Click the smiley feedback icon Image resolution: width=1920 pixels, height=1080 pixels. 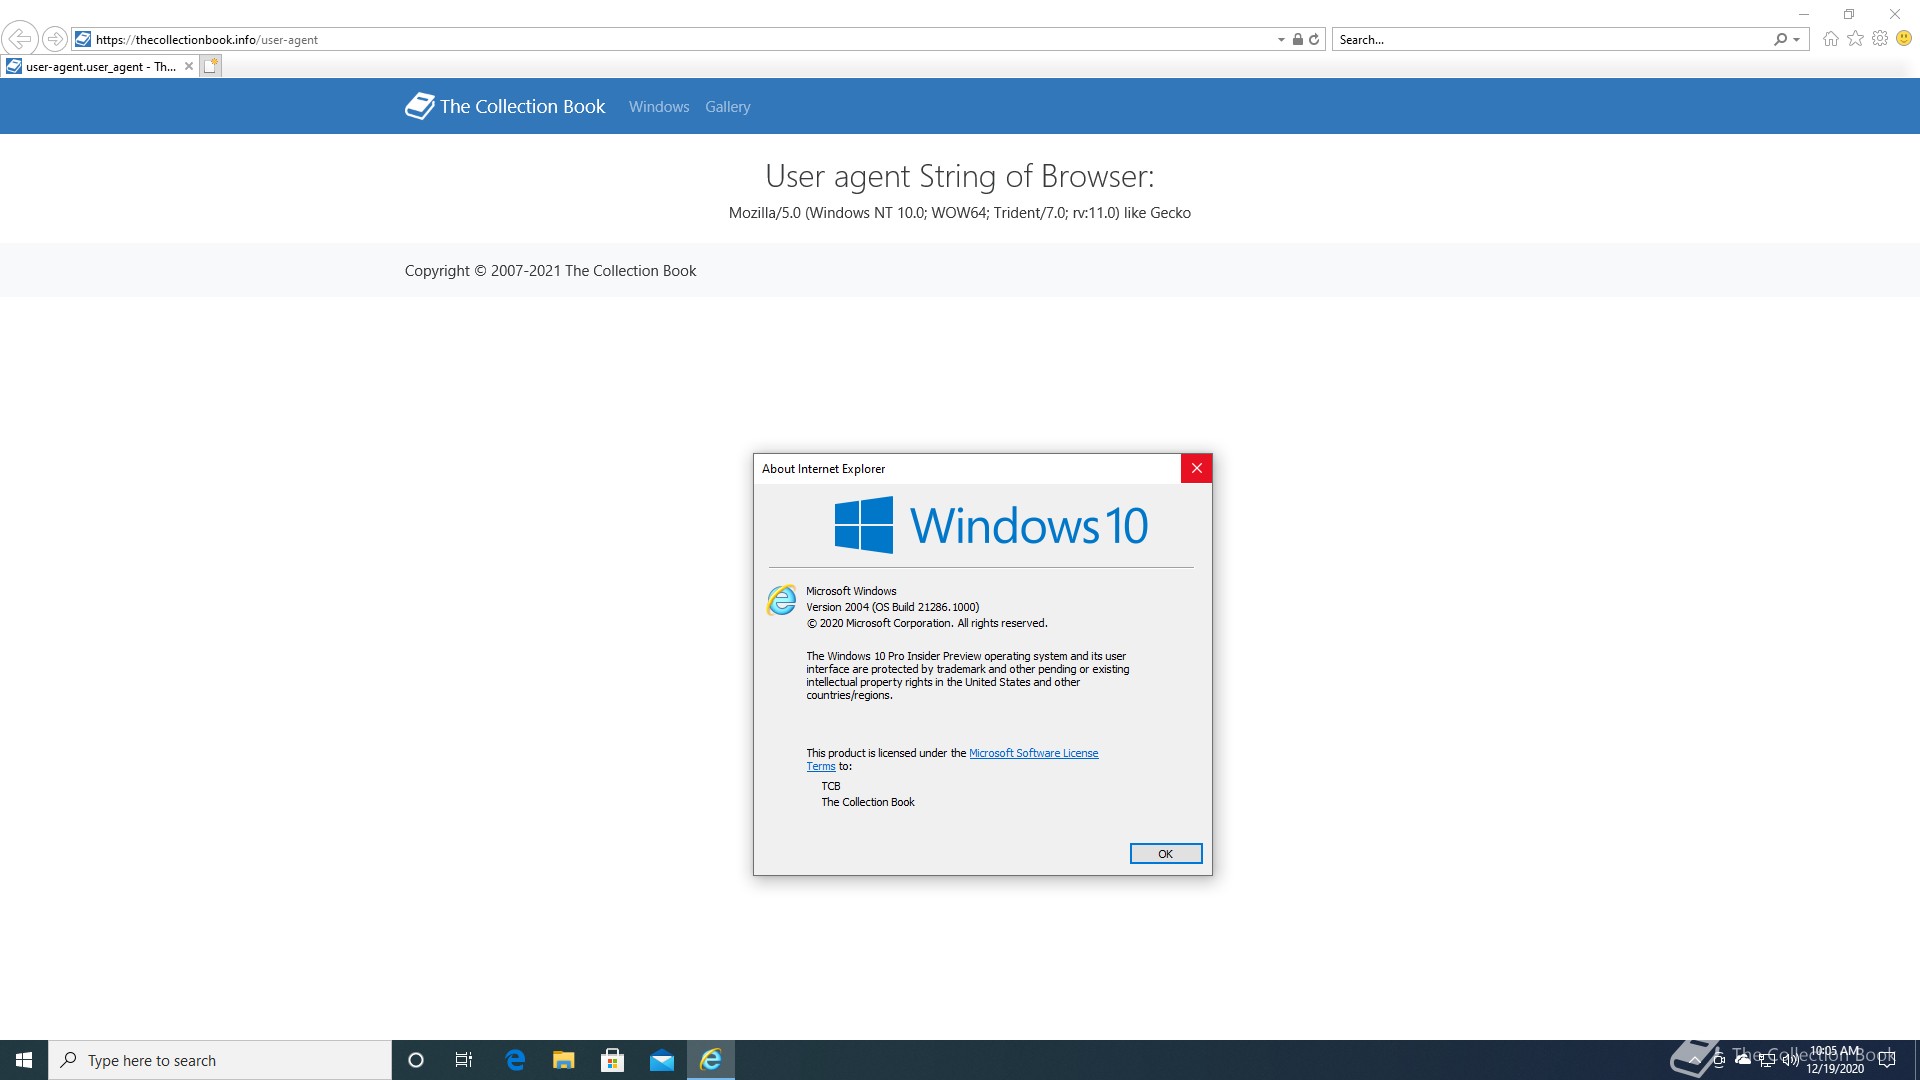1904,39
